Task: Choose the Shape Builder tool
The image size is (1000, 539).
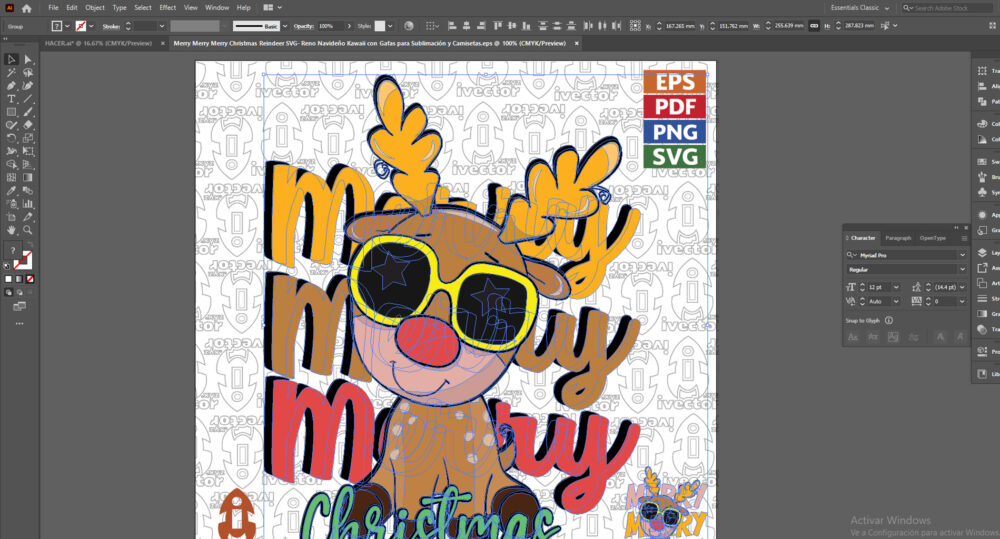Action: [x=11, y=164]
